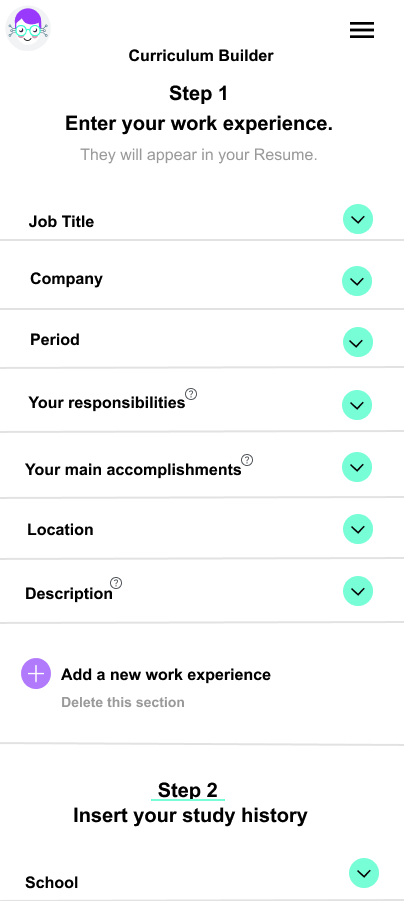Show help for Your main accomplishments
This screenshot has height=901, width=404.
247,460
